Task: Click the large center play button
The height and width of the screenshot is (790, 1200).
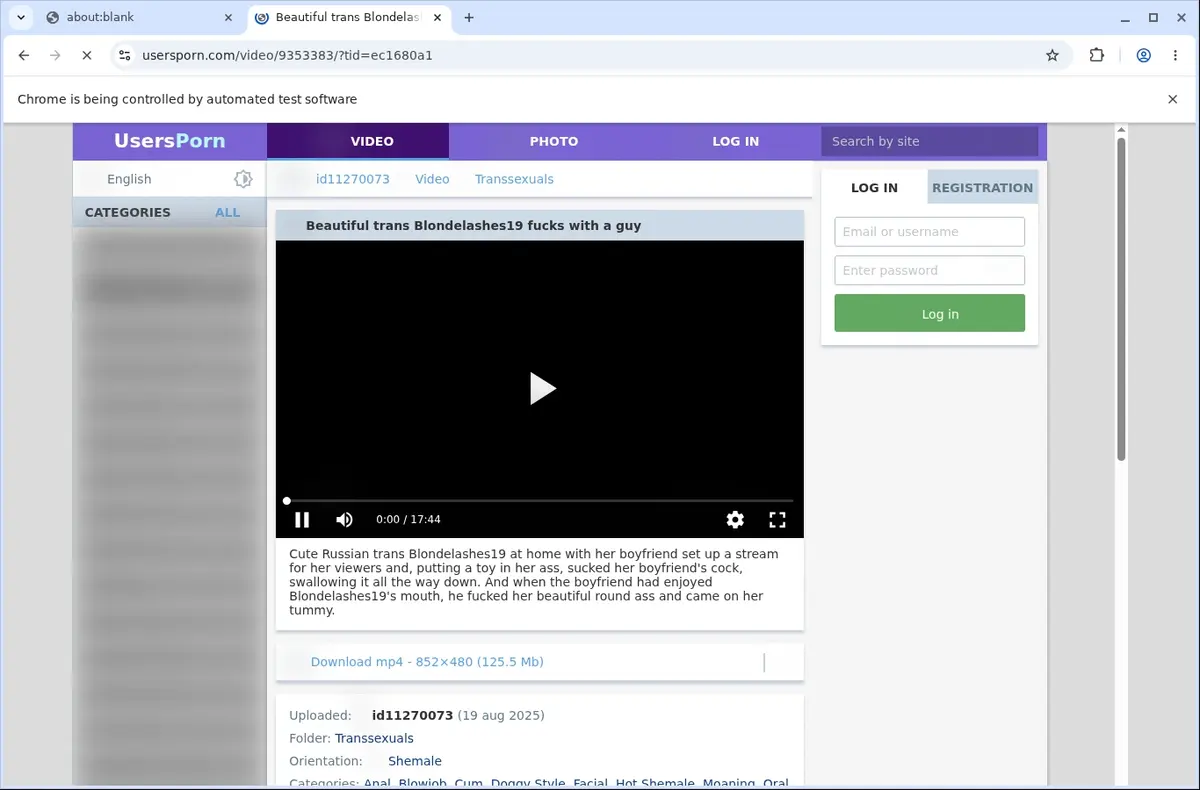Action: pos(541,388)
